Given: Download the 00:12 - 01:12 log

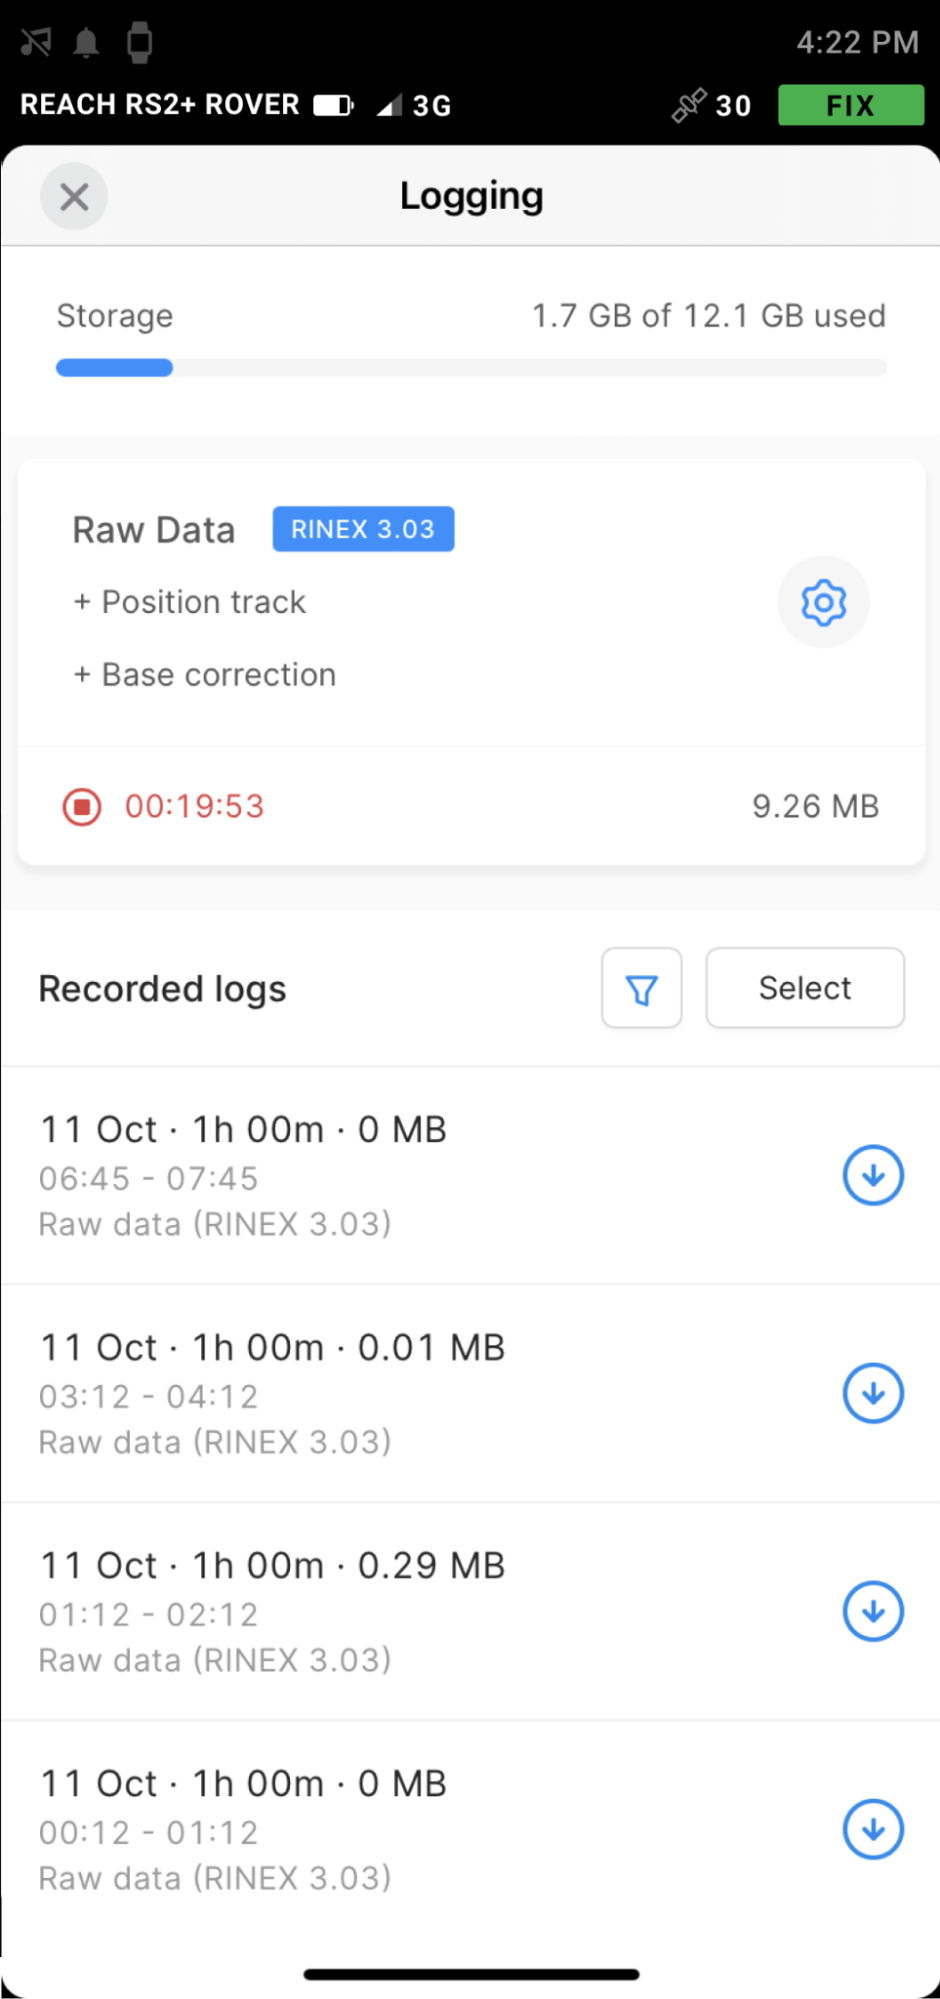Looking at the screenshot, I should (x=873, y=1829).
